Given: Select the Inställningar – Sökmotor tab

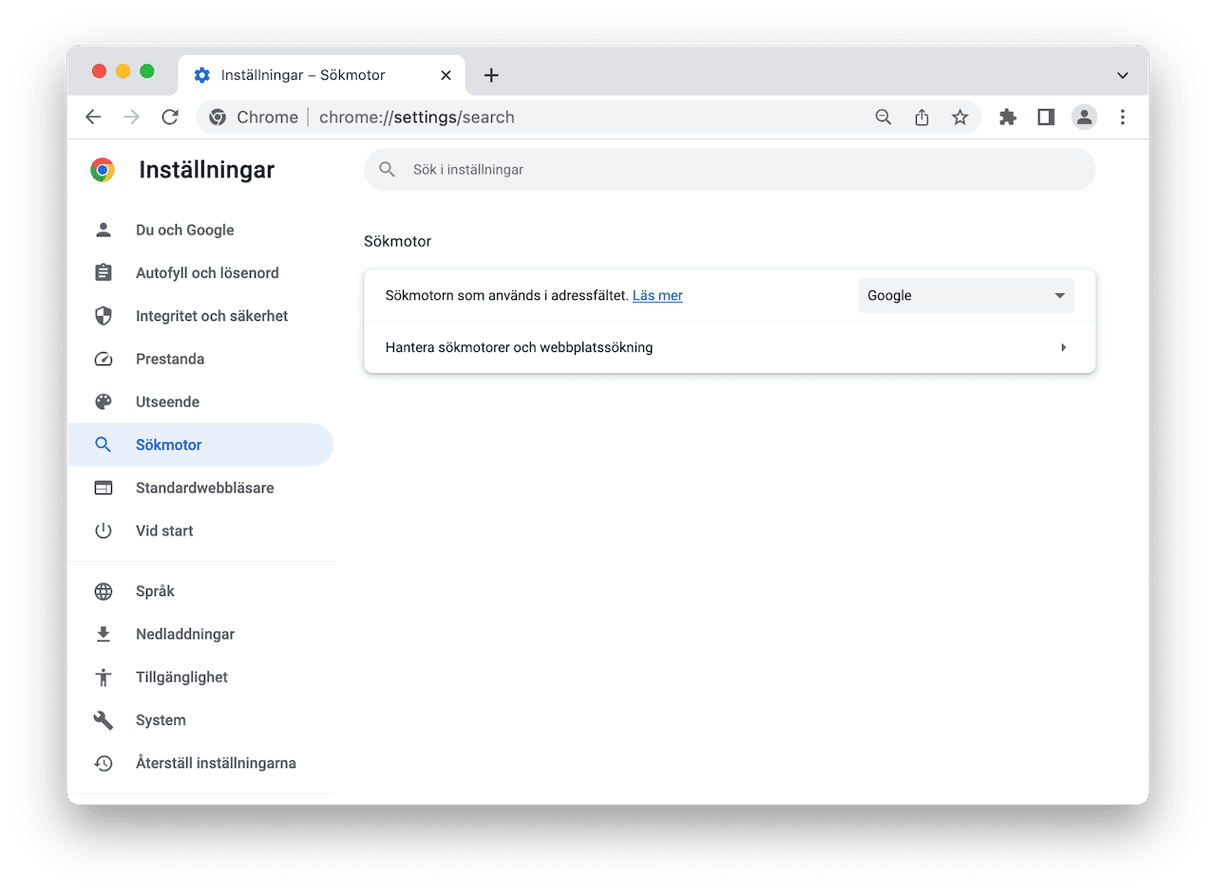Looking at the screenshot, I should [x=321, y=75].
